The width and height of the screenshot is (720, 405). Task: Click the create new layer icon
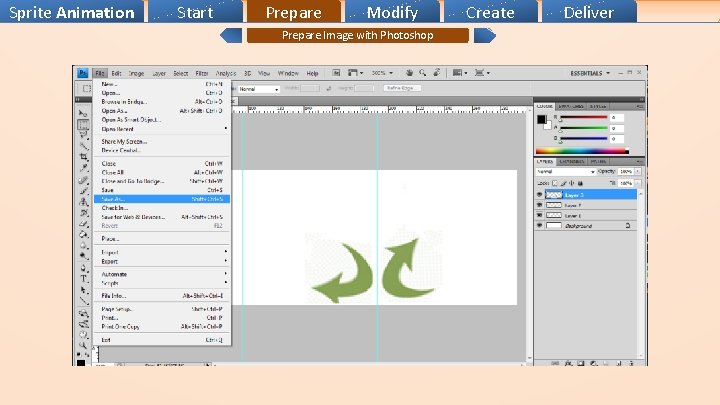click(619, 363)
